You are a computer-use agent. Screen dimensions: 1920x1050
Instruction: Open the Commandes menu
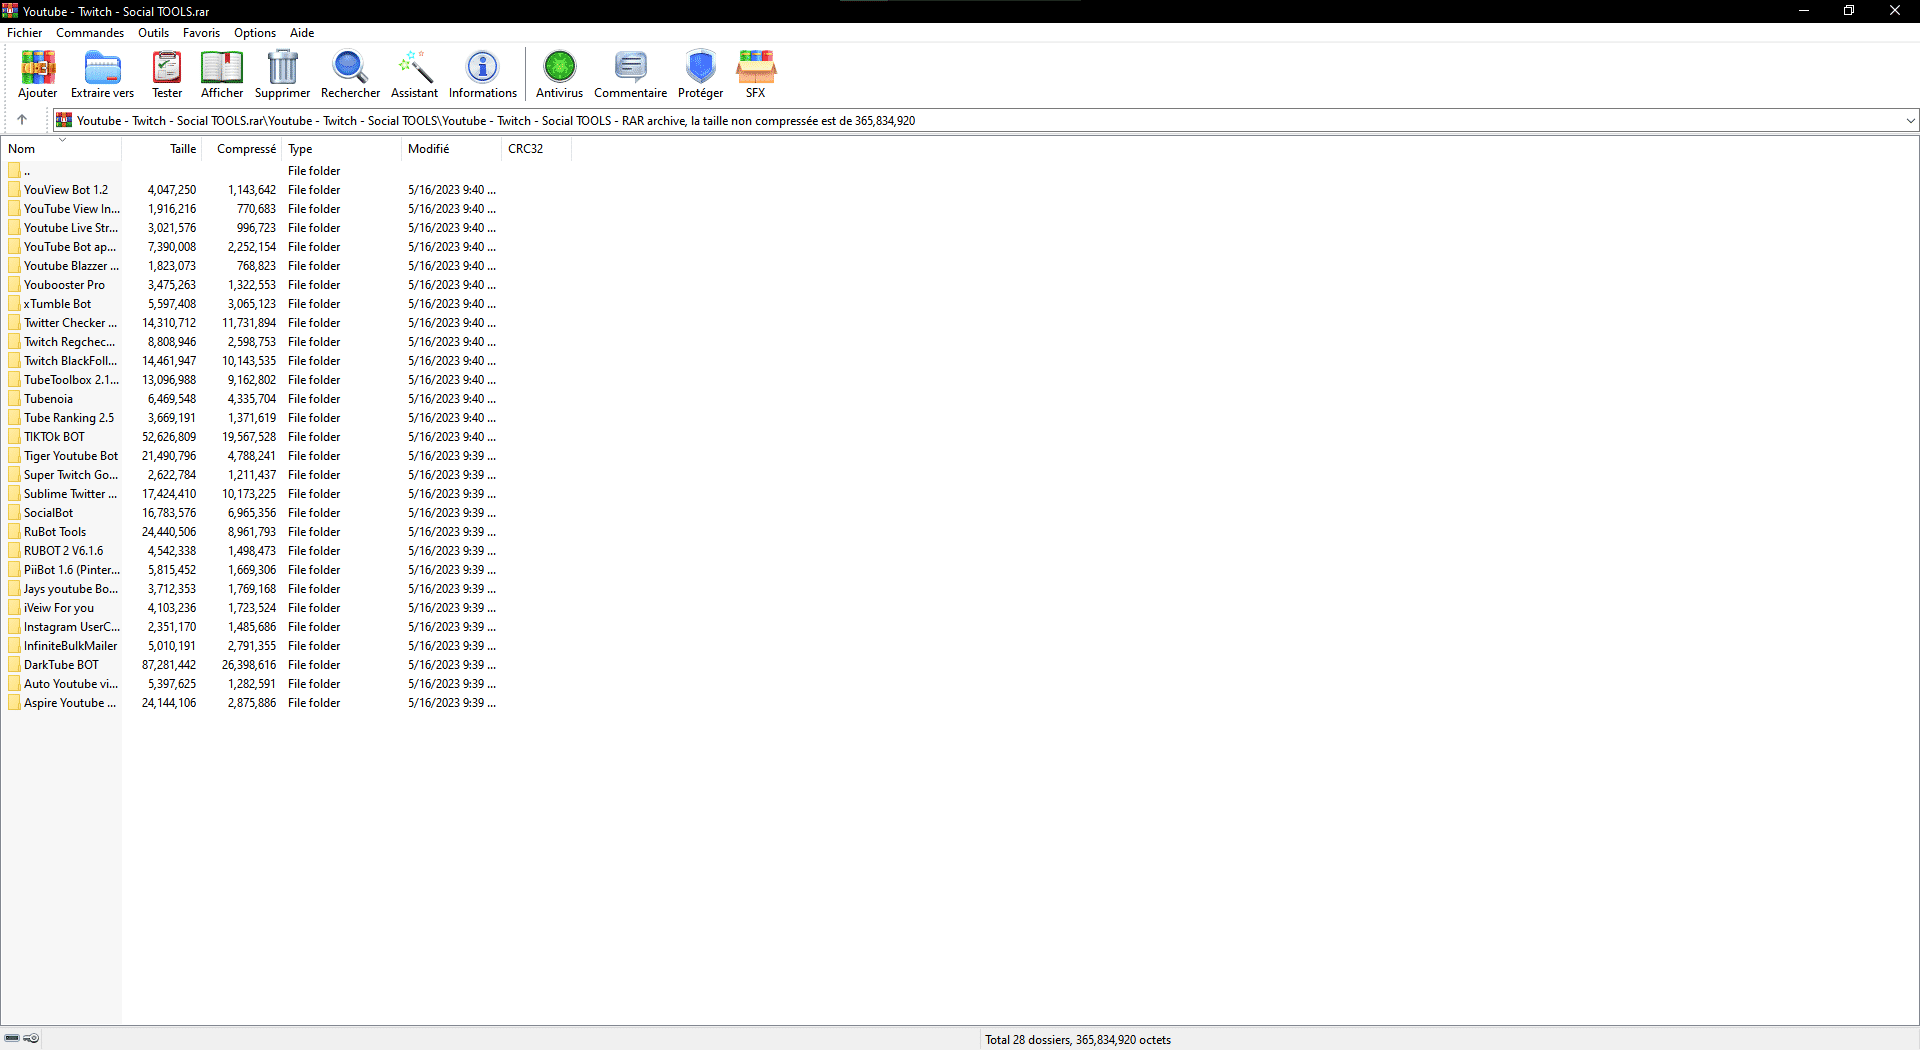(x=90, y=33)
